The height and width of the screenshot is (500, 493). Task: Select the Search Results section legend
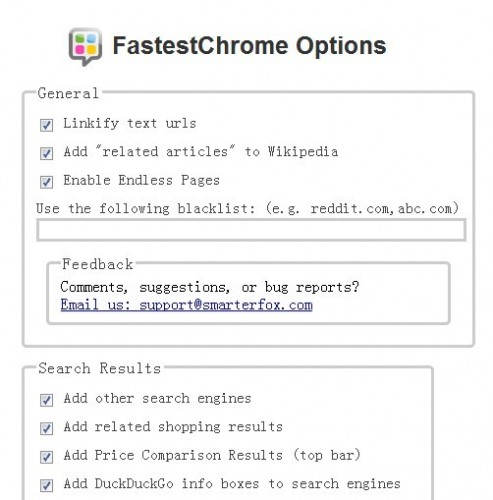(99, 368)
